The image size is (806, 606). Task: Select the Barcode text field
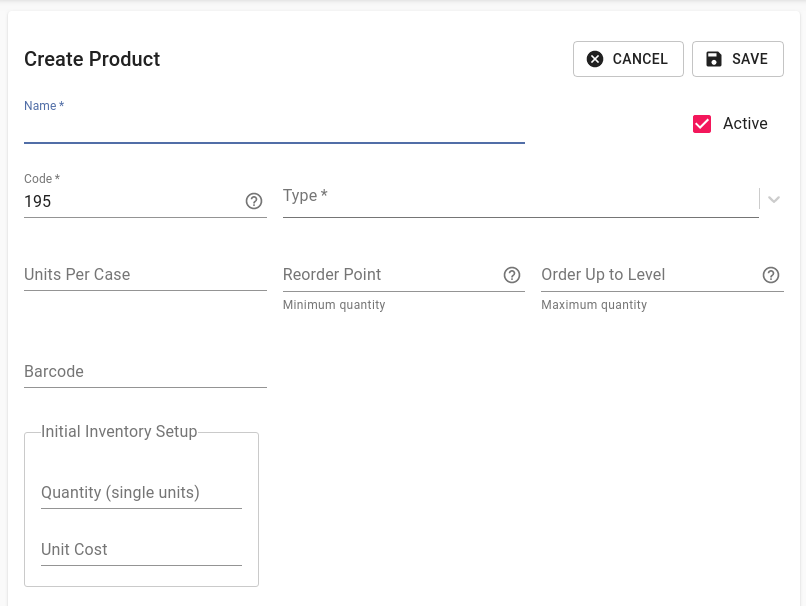pos(145,372)
